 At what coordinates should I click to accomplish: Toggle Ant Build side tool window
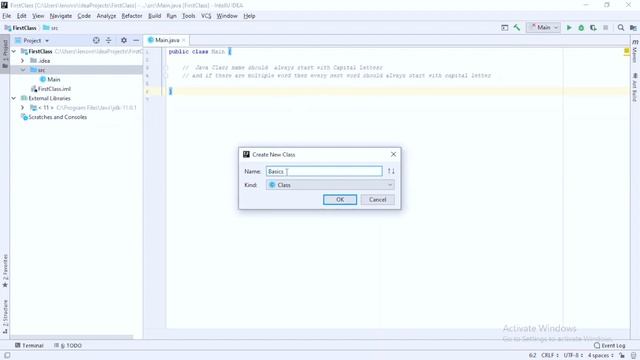635,87
